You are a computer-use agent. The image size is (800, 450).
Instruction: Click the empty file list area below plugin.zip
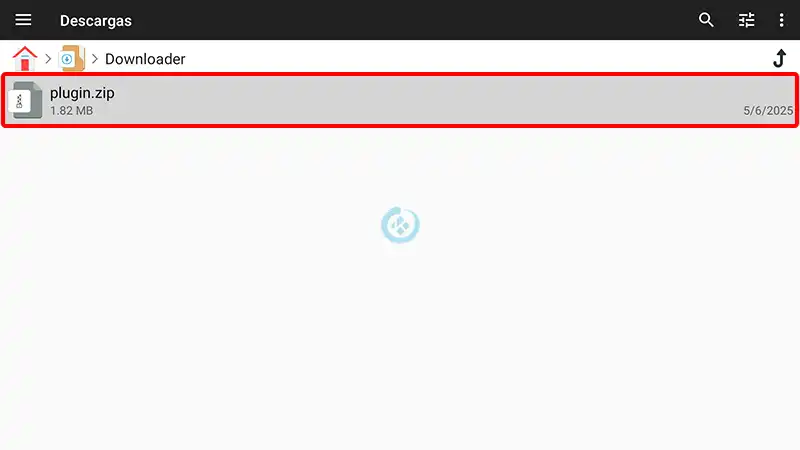(400, 332)
